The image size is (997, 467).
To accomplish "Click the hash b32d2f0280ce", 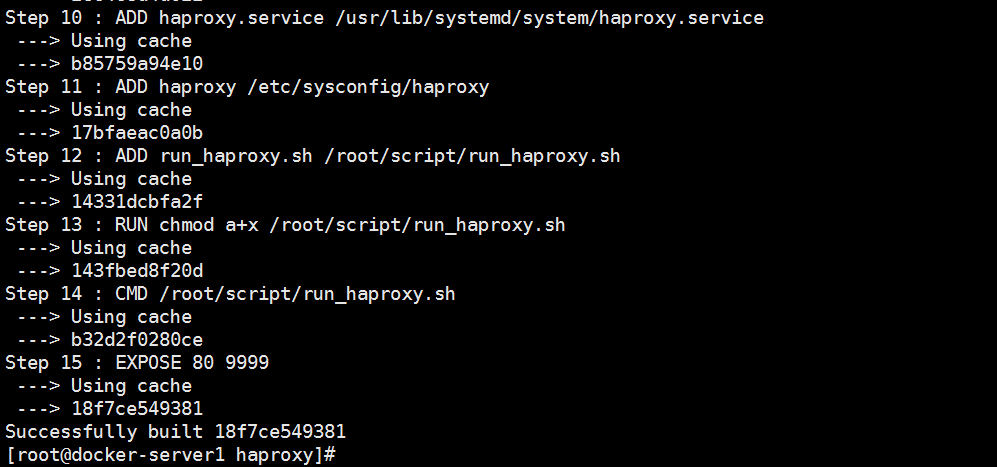I will click(137, 339).
